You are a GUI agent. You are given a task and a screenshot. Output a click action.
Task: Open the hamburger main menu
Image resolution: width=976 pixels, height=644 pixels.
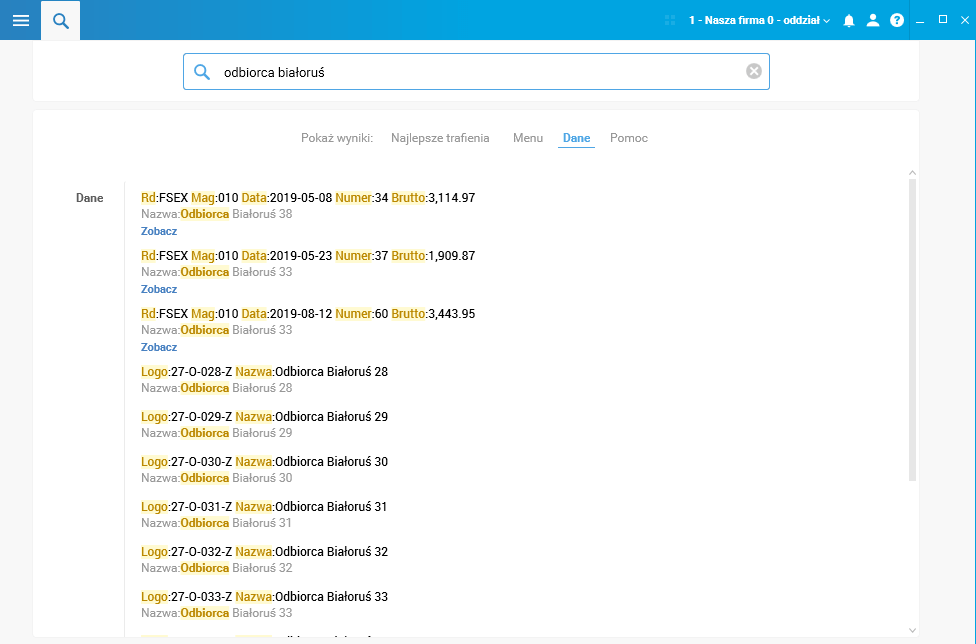(21, 21)
